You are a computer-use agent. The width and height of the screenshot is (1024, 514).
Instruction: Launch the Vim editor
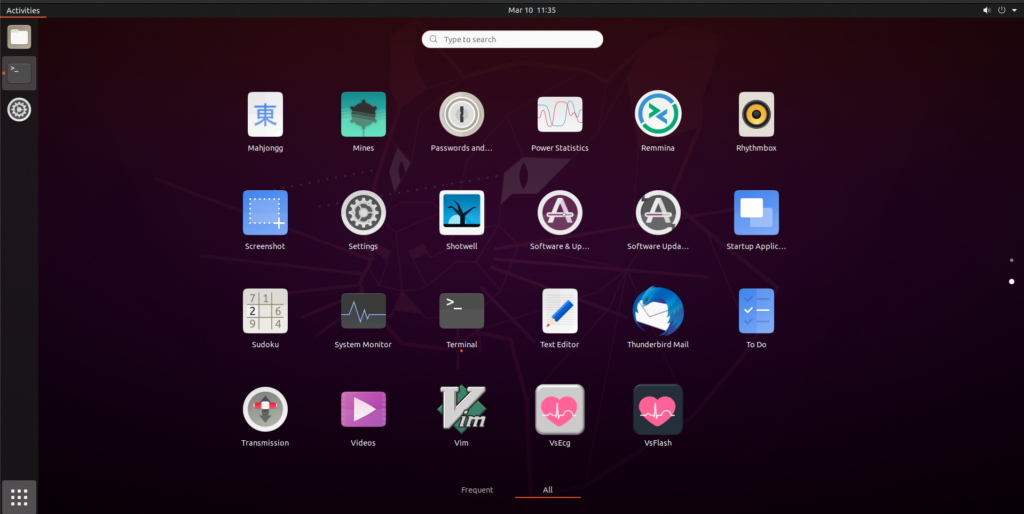(x=462, y=409)
